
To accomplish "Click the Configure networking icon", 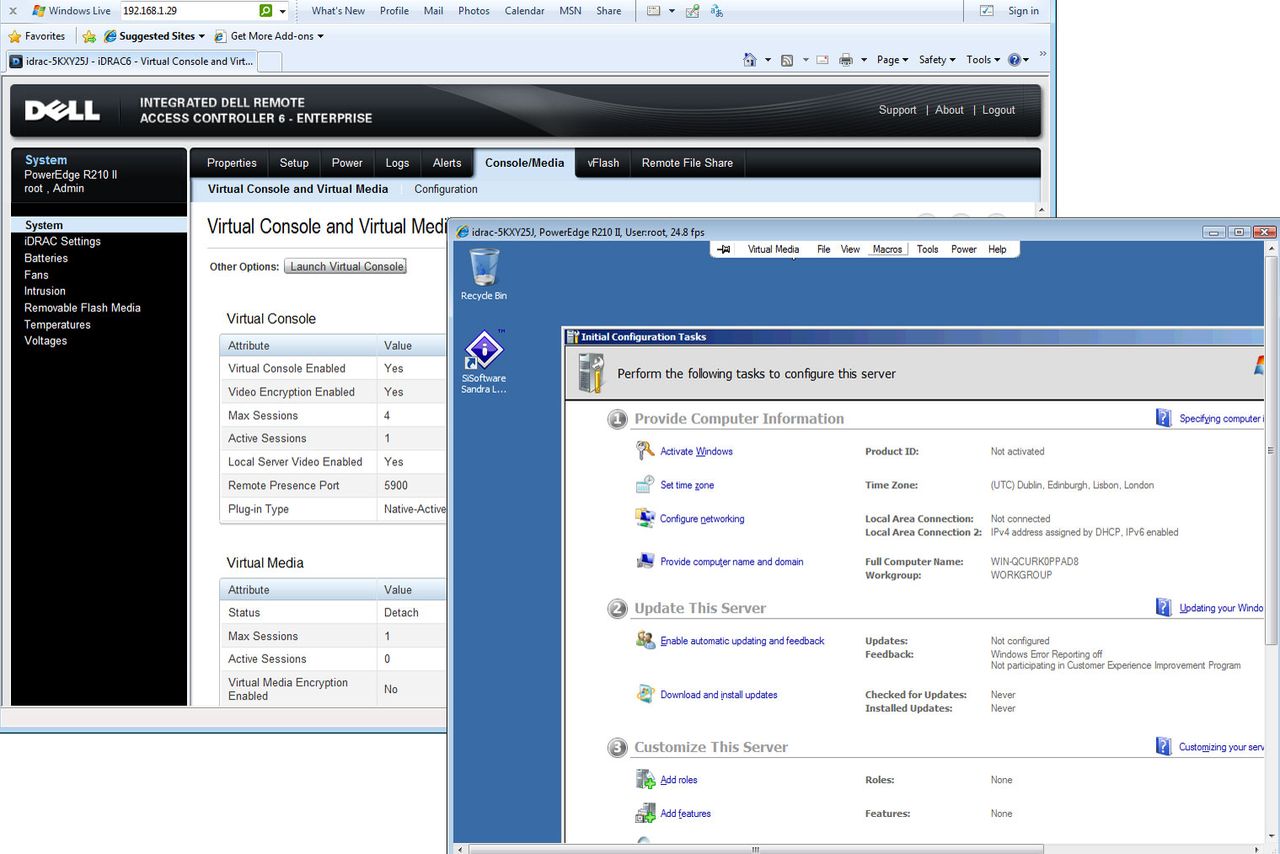I will point(645,518).
